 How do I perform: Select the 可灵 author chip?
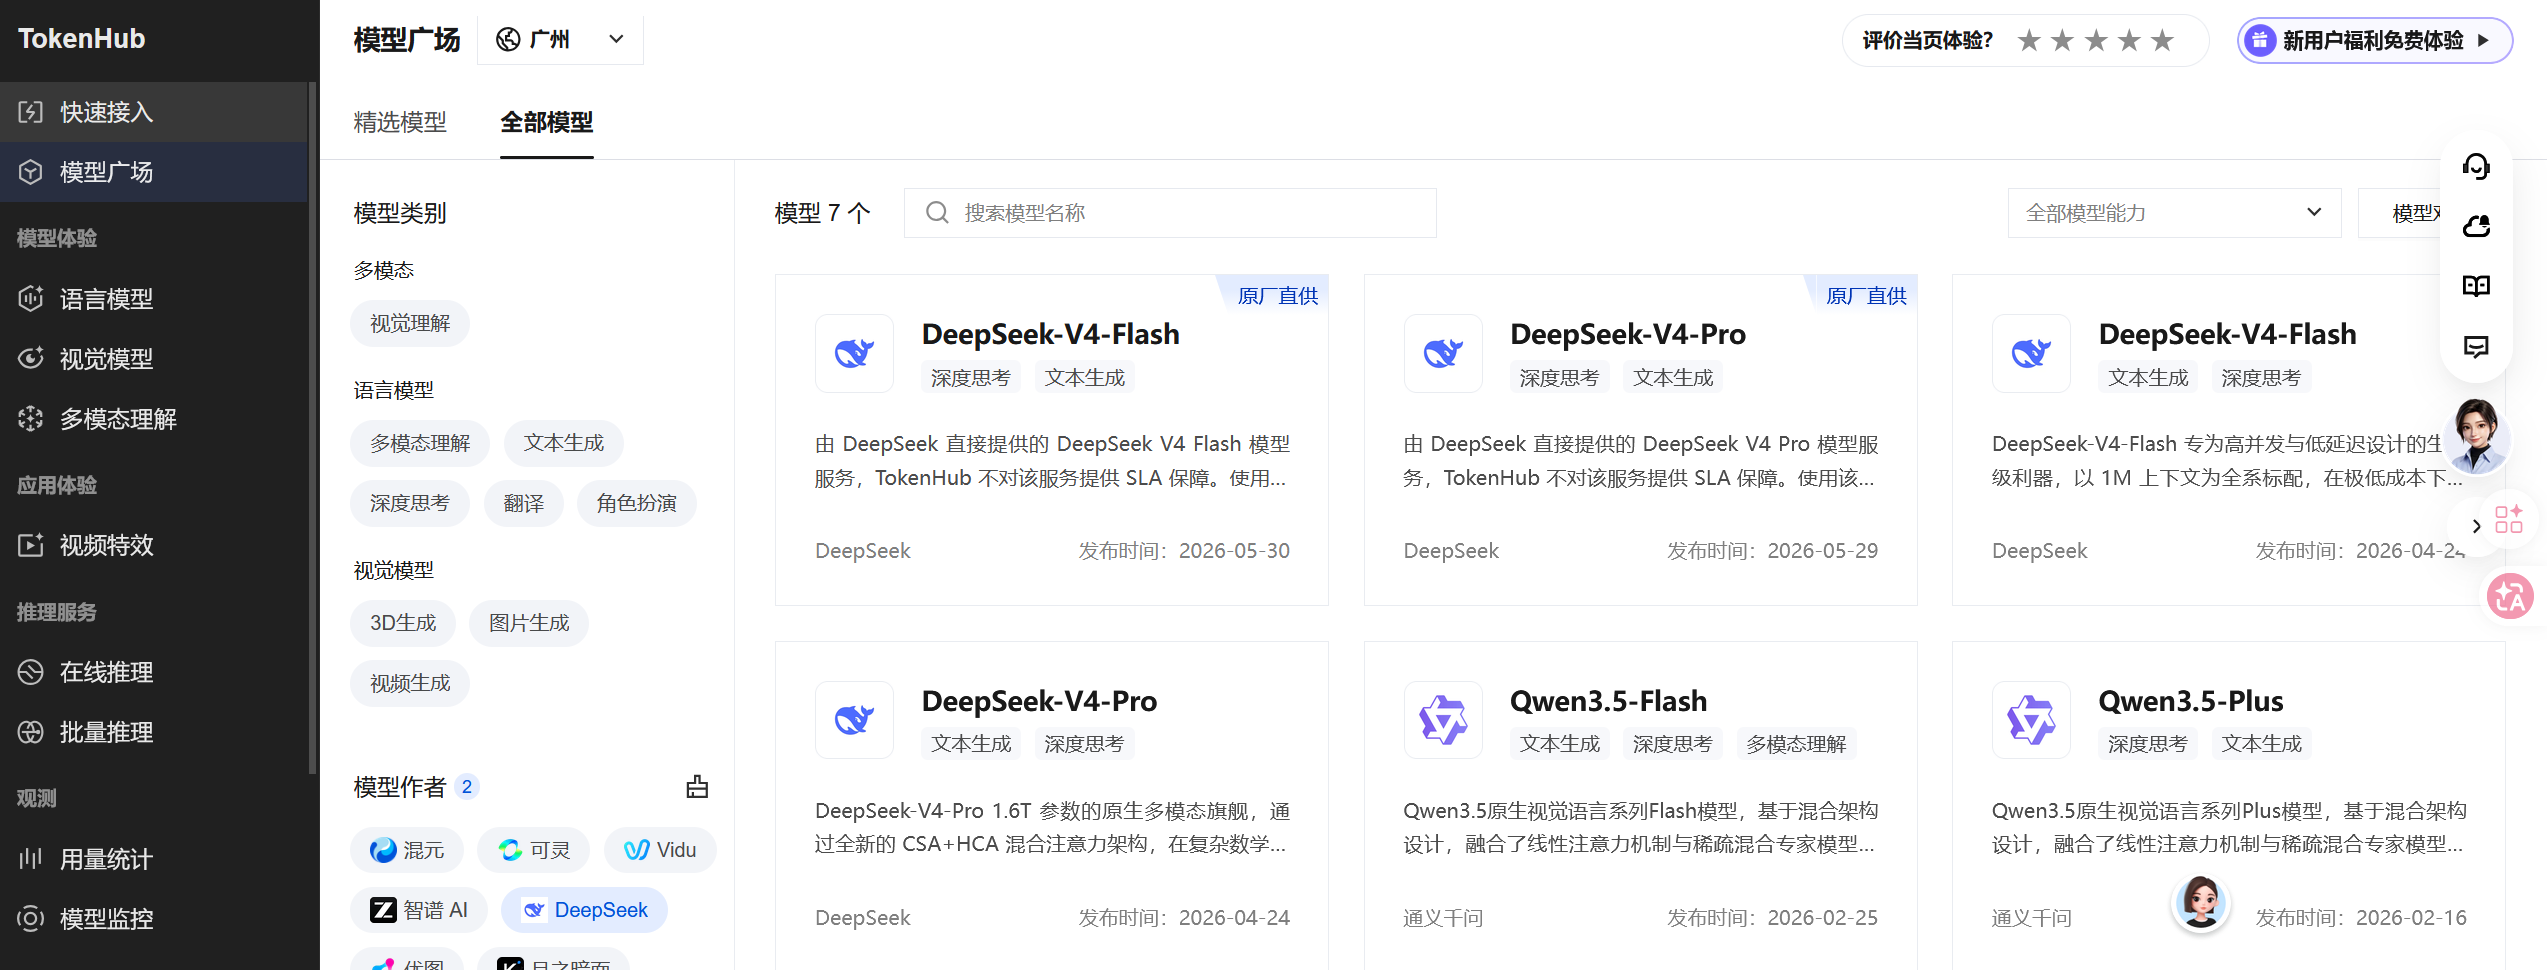[534, 850]
